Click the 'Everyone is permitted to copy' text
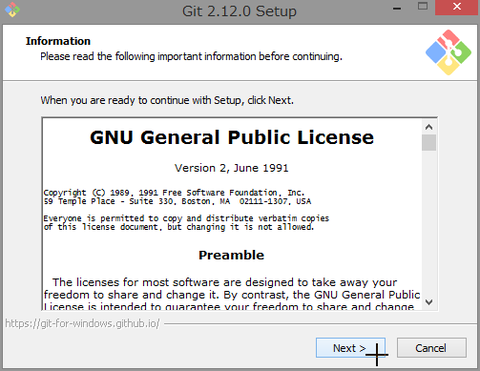 click(x=186, y=223)
